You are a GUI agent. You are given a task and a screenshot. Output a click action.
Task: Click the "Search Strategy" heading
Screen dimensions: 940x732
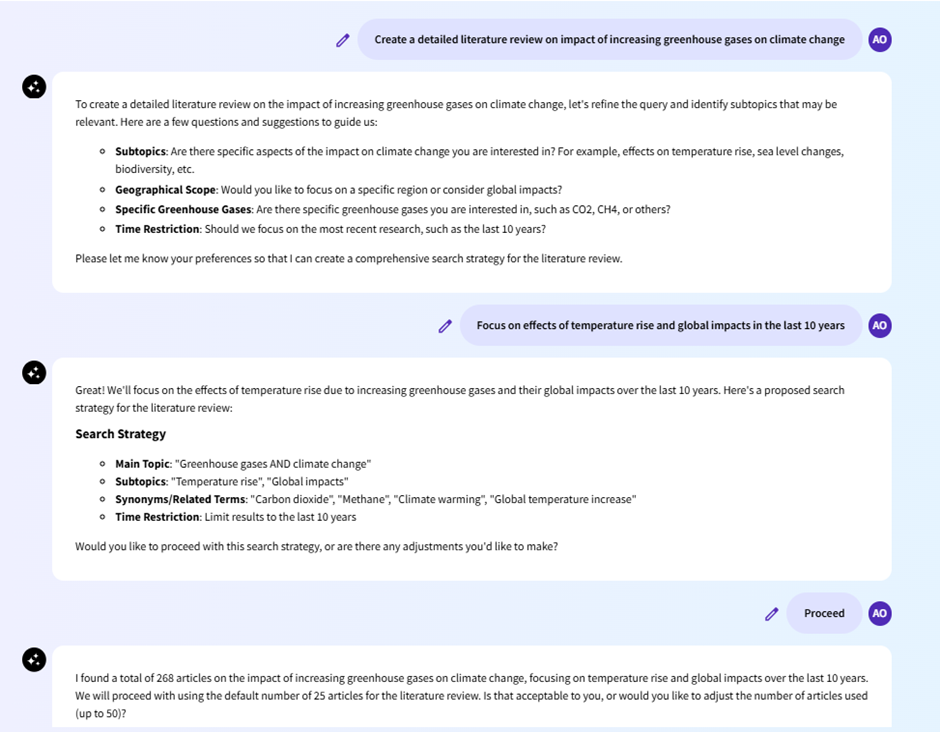coord(121,434)
